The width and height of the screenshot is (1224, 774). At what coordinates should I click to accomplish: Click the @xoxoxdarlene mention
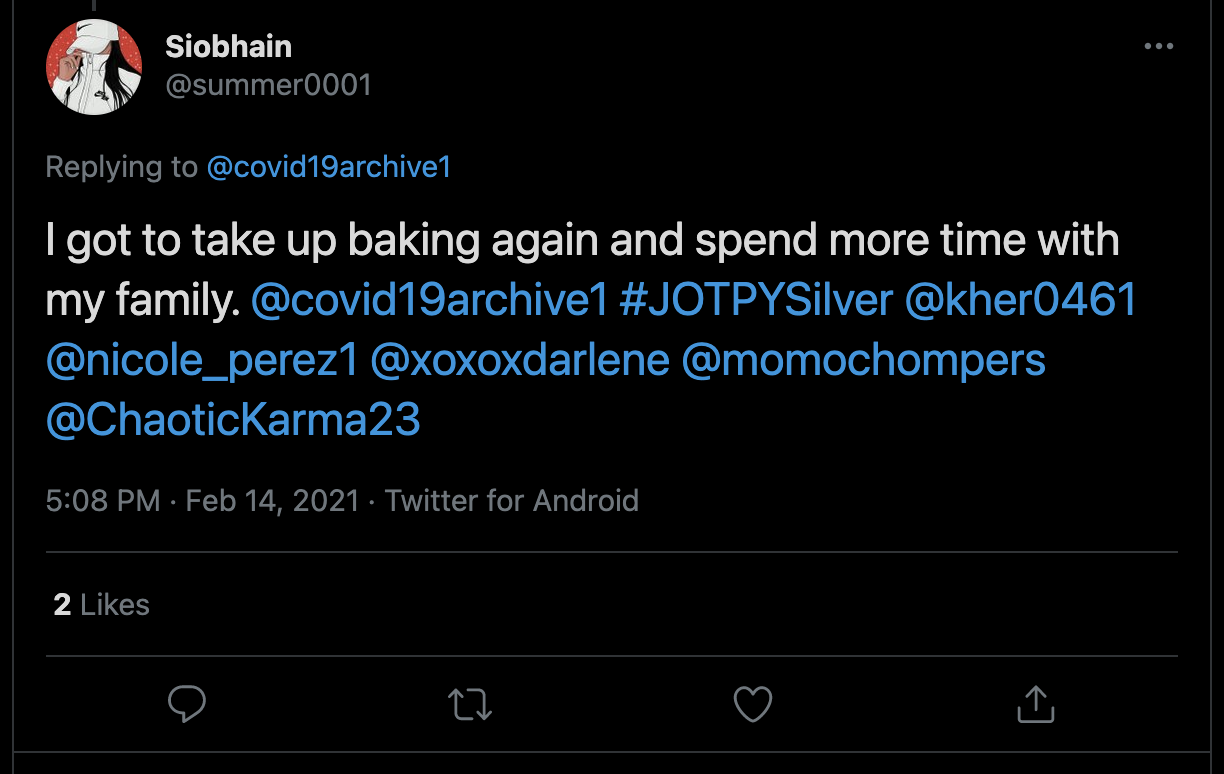coord(520,360)
